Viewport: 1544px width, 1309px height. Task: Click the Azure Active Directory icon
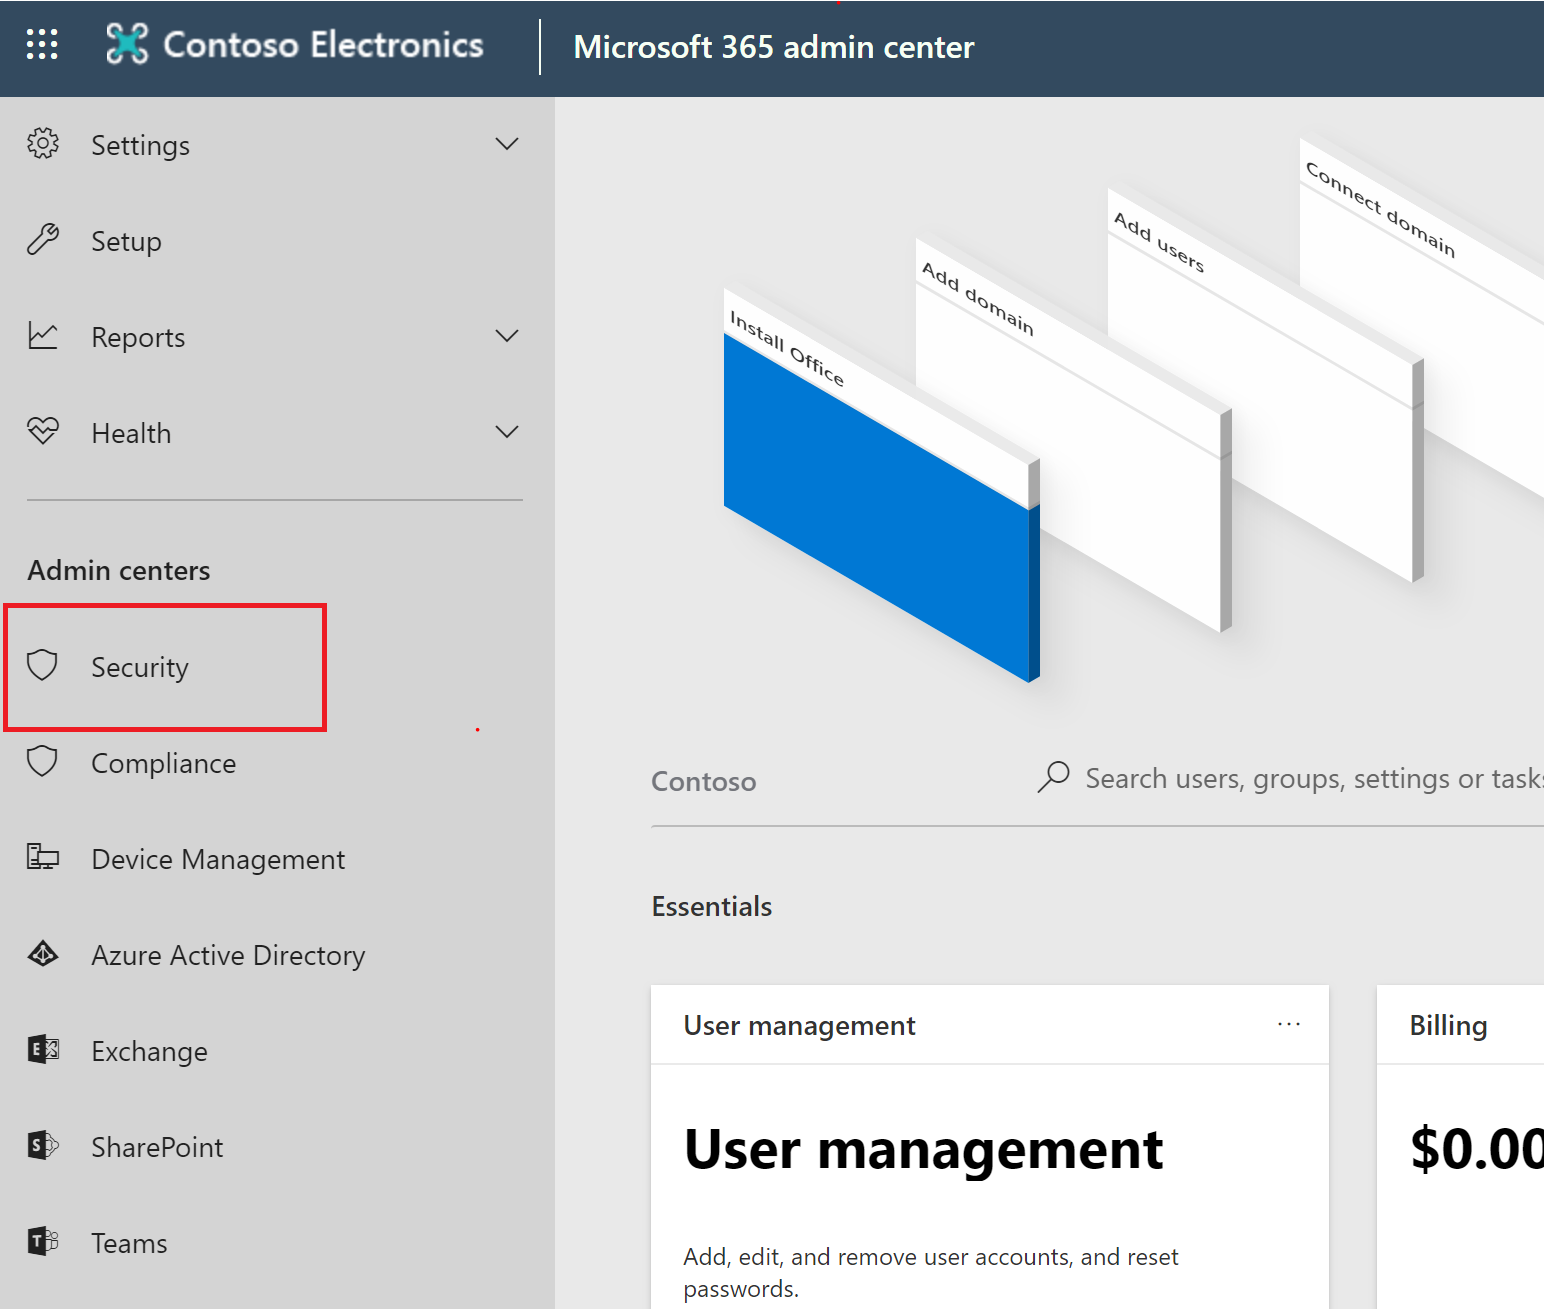click(x=43, y=954)
